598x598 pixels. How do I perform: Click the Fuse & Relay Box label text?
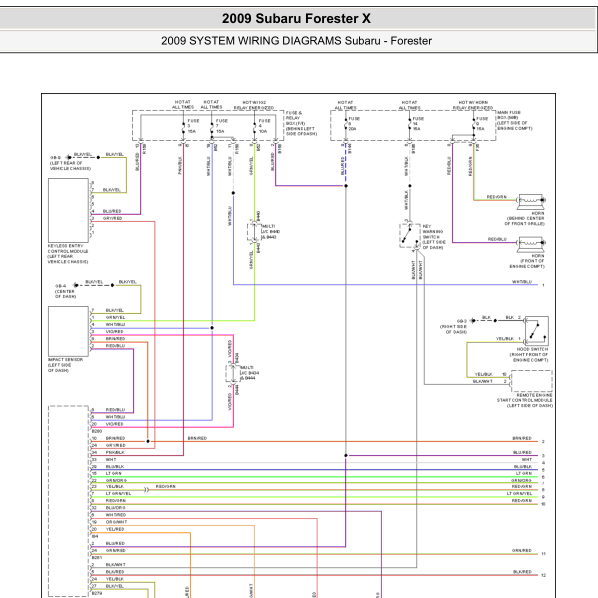(x=301, y=123)
